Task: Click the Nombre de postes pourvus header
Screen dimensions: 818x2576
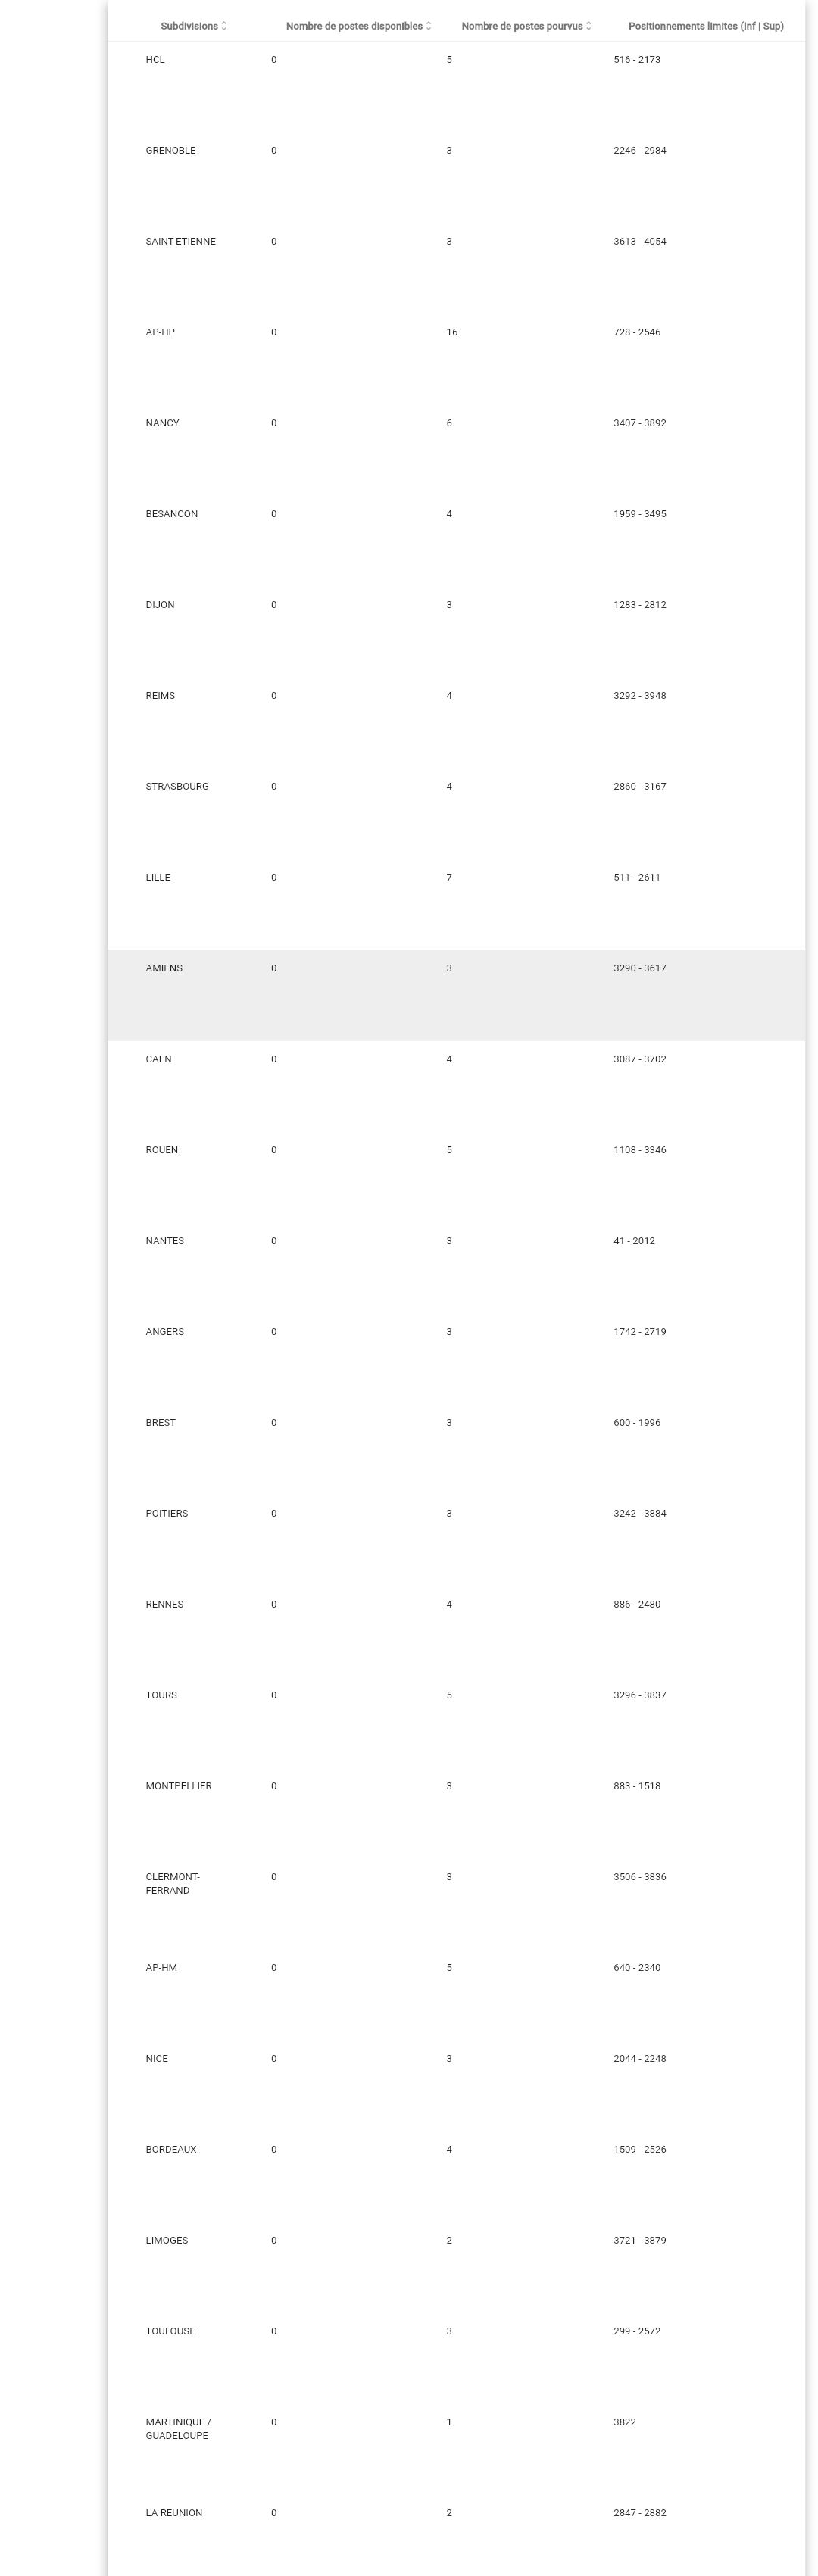Action: (x=521, y=26)
